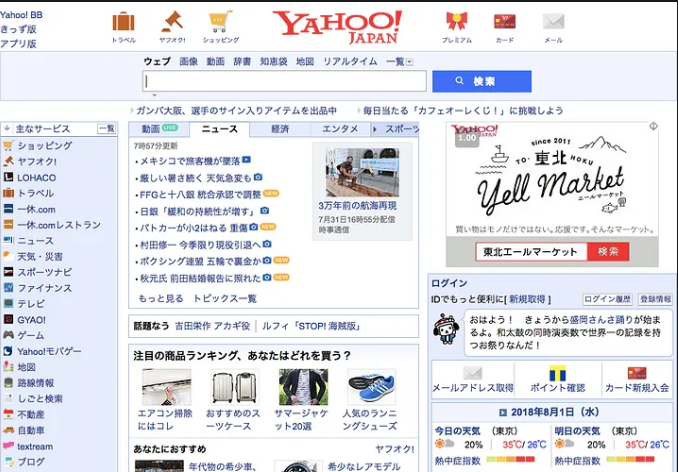Open the エアコン掃除 product thumbnail
This screenshot has width=678, height=472.
[166, 387]
